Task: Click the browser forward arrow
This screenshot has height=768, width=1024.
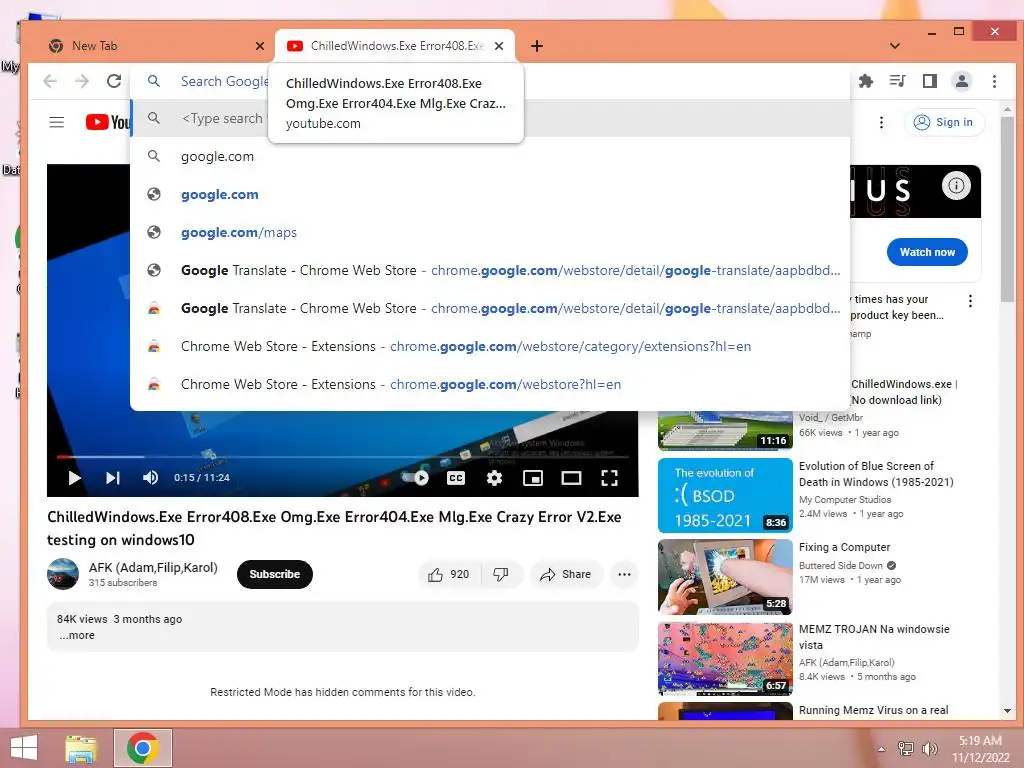Action: (x=82, y=81)
